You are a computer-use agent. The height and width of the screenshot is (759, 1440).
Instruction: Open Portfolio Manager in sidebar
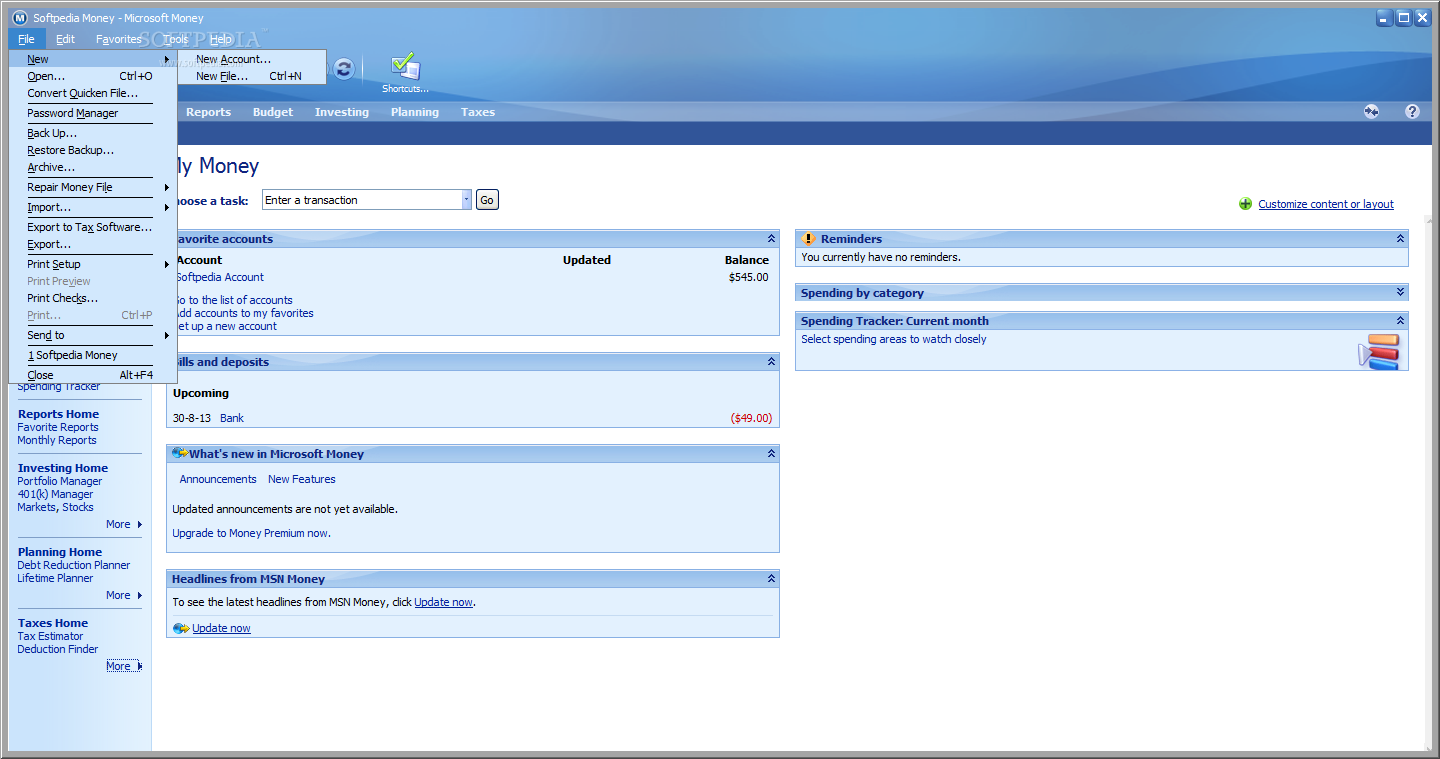pos(60,481)
